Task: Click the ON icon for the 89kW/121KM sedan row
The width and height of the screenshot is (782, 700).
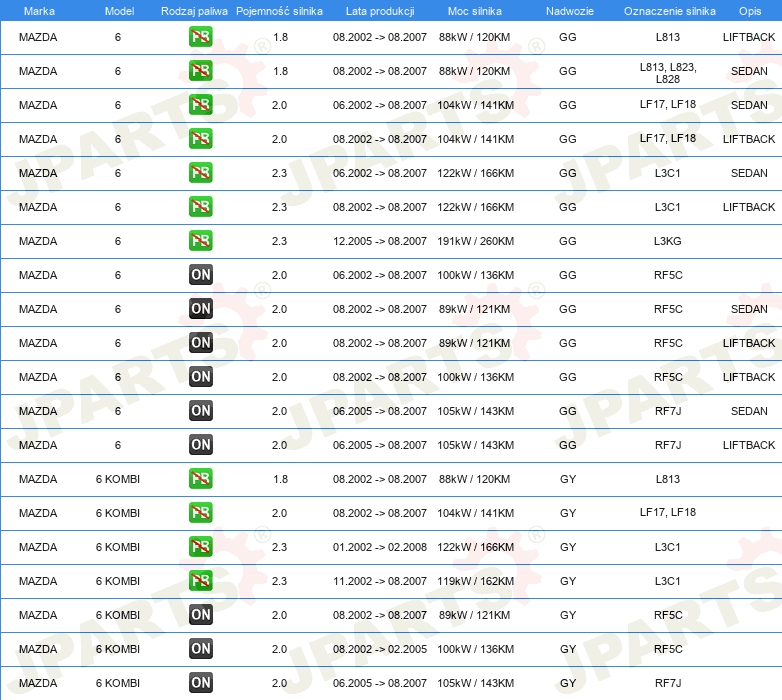Action: 201,309
